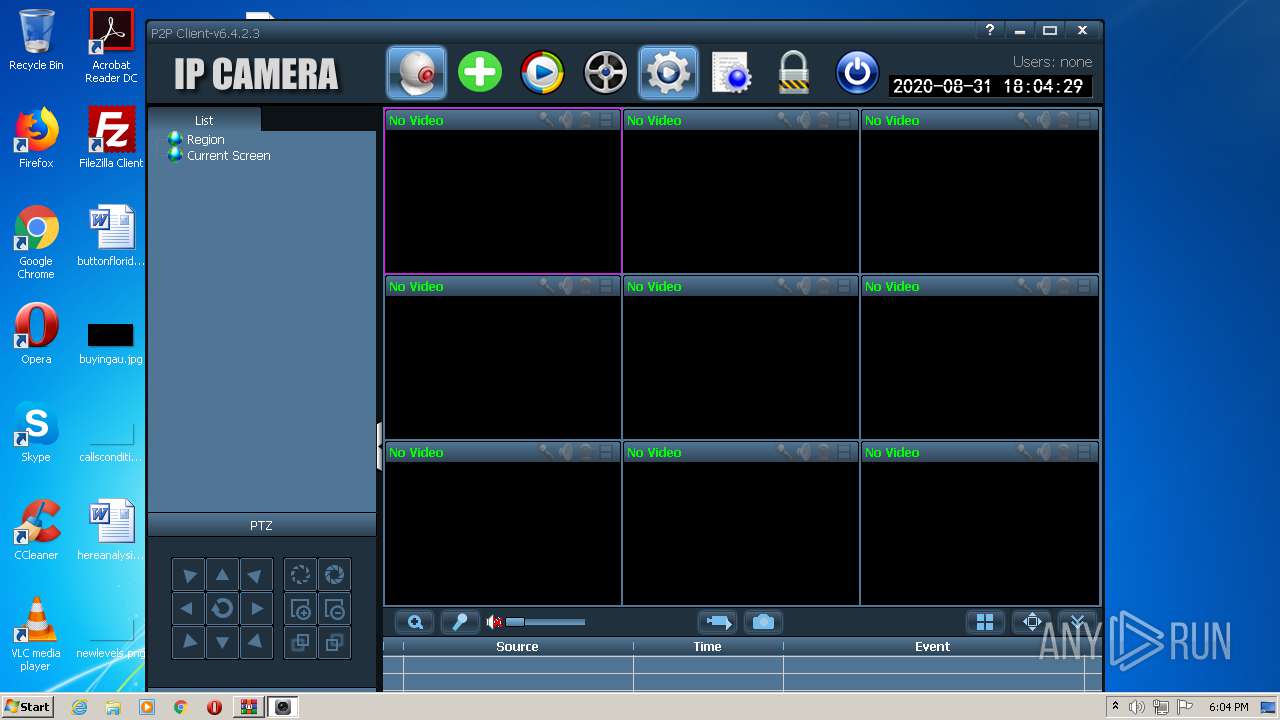Select the bottom-right video tile
This screenshot has width=1280, height=720.
[980, 524]
